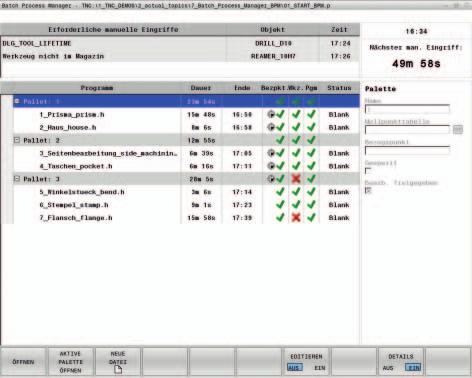This screenshot has height=378, width=472.
Task: Toggle the Gesperrt checkbox
Action: pos(368,171)
